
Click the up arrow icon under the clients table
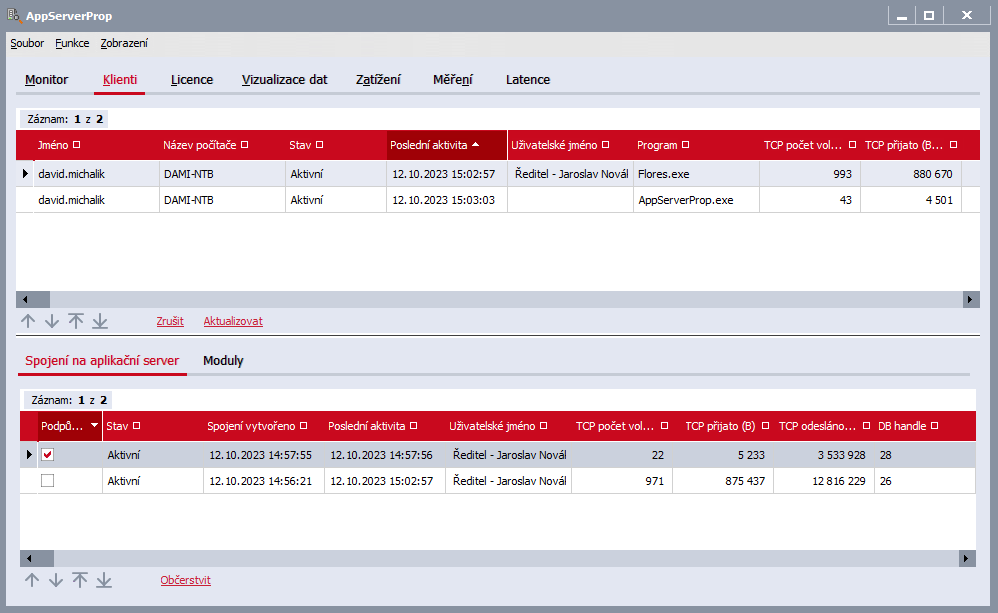coord(28,321)
